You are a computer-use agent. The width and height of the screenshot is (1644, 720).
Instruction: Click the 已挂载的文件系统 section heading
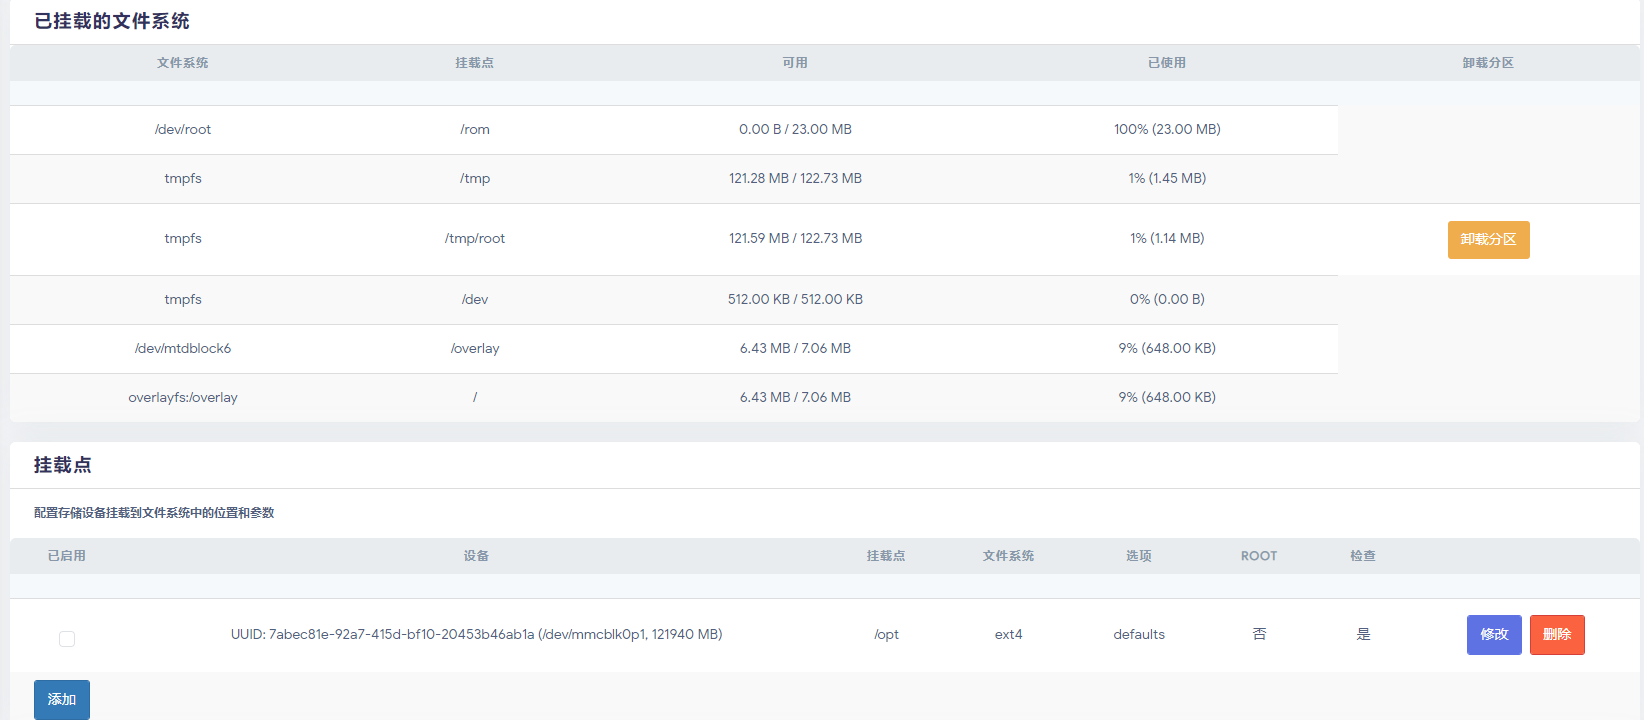click(x=112, y=22)
